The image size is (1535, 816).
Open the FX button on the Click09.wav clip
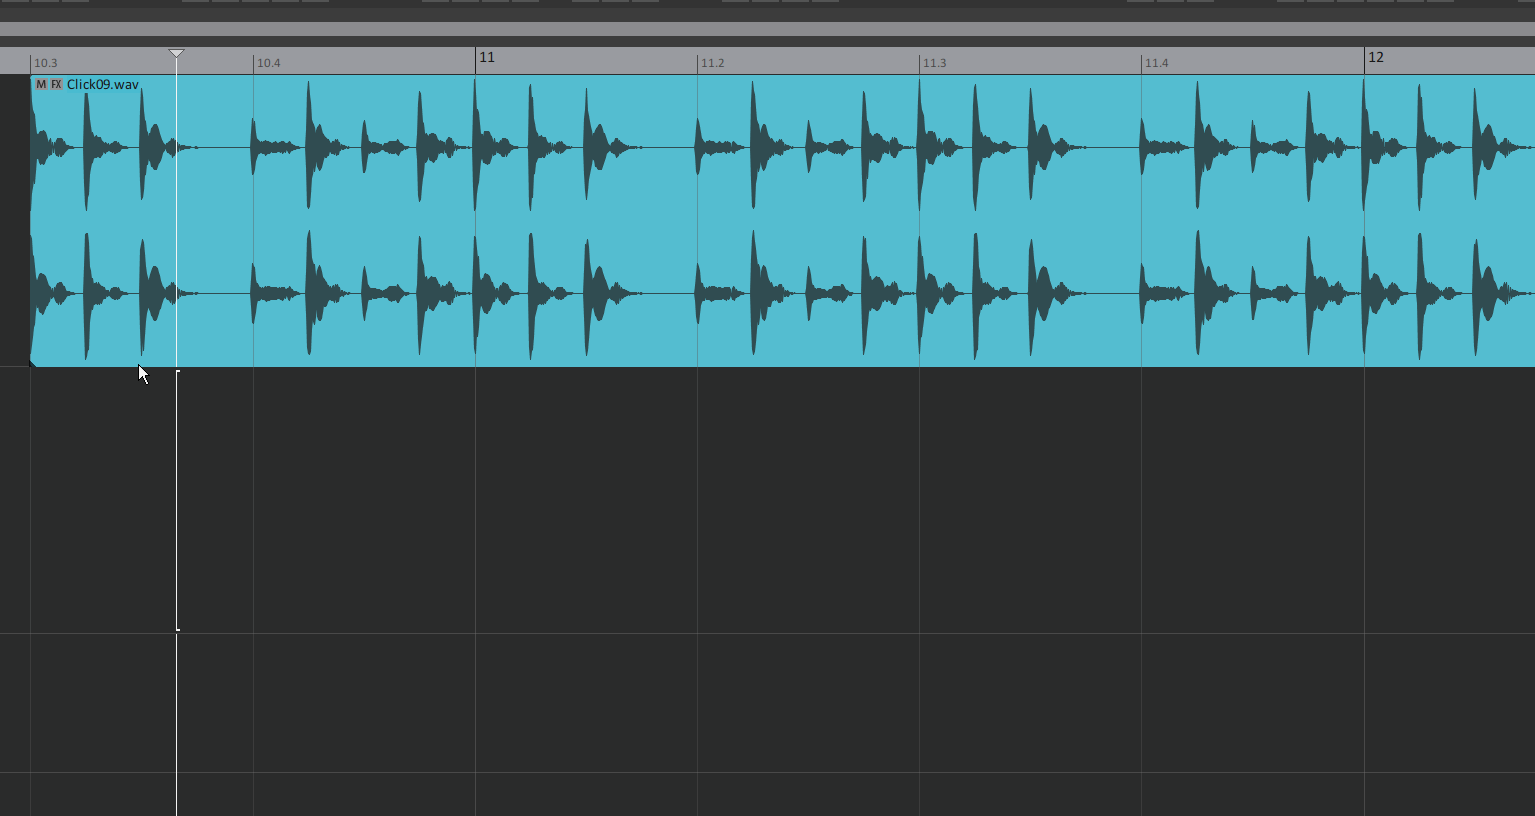click(x=57, y=85)
